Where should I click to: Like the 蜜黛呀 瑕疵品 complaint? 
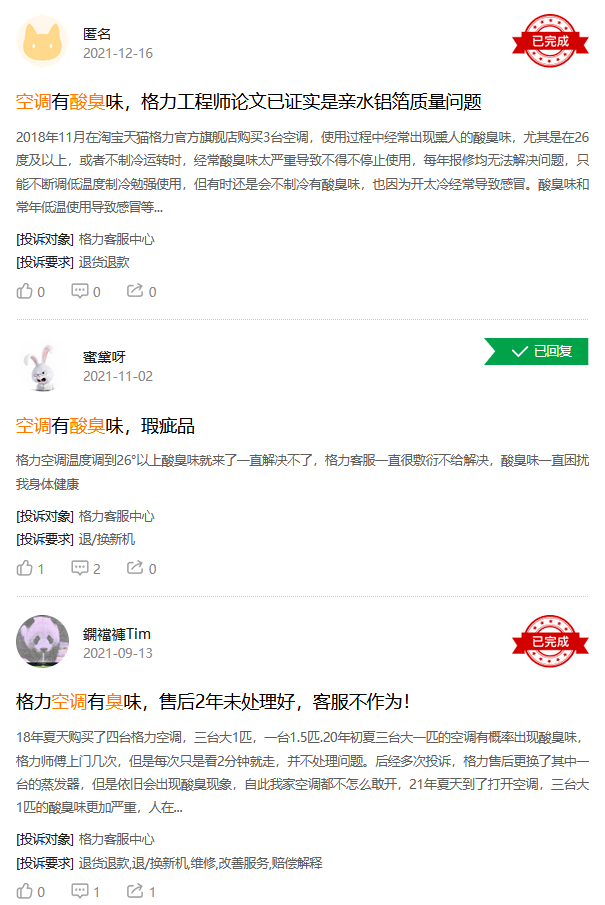(30, 569)
